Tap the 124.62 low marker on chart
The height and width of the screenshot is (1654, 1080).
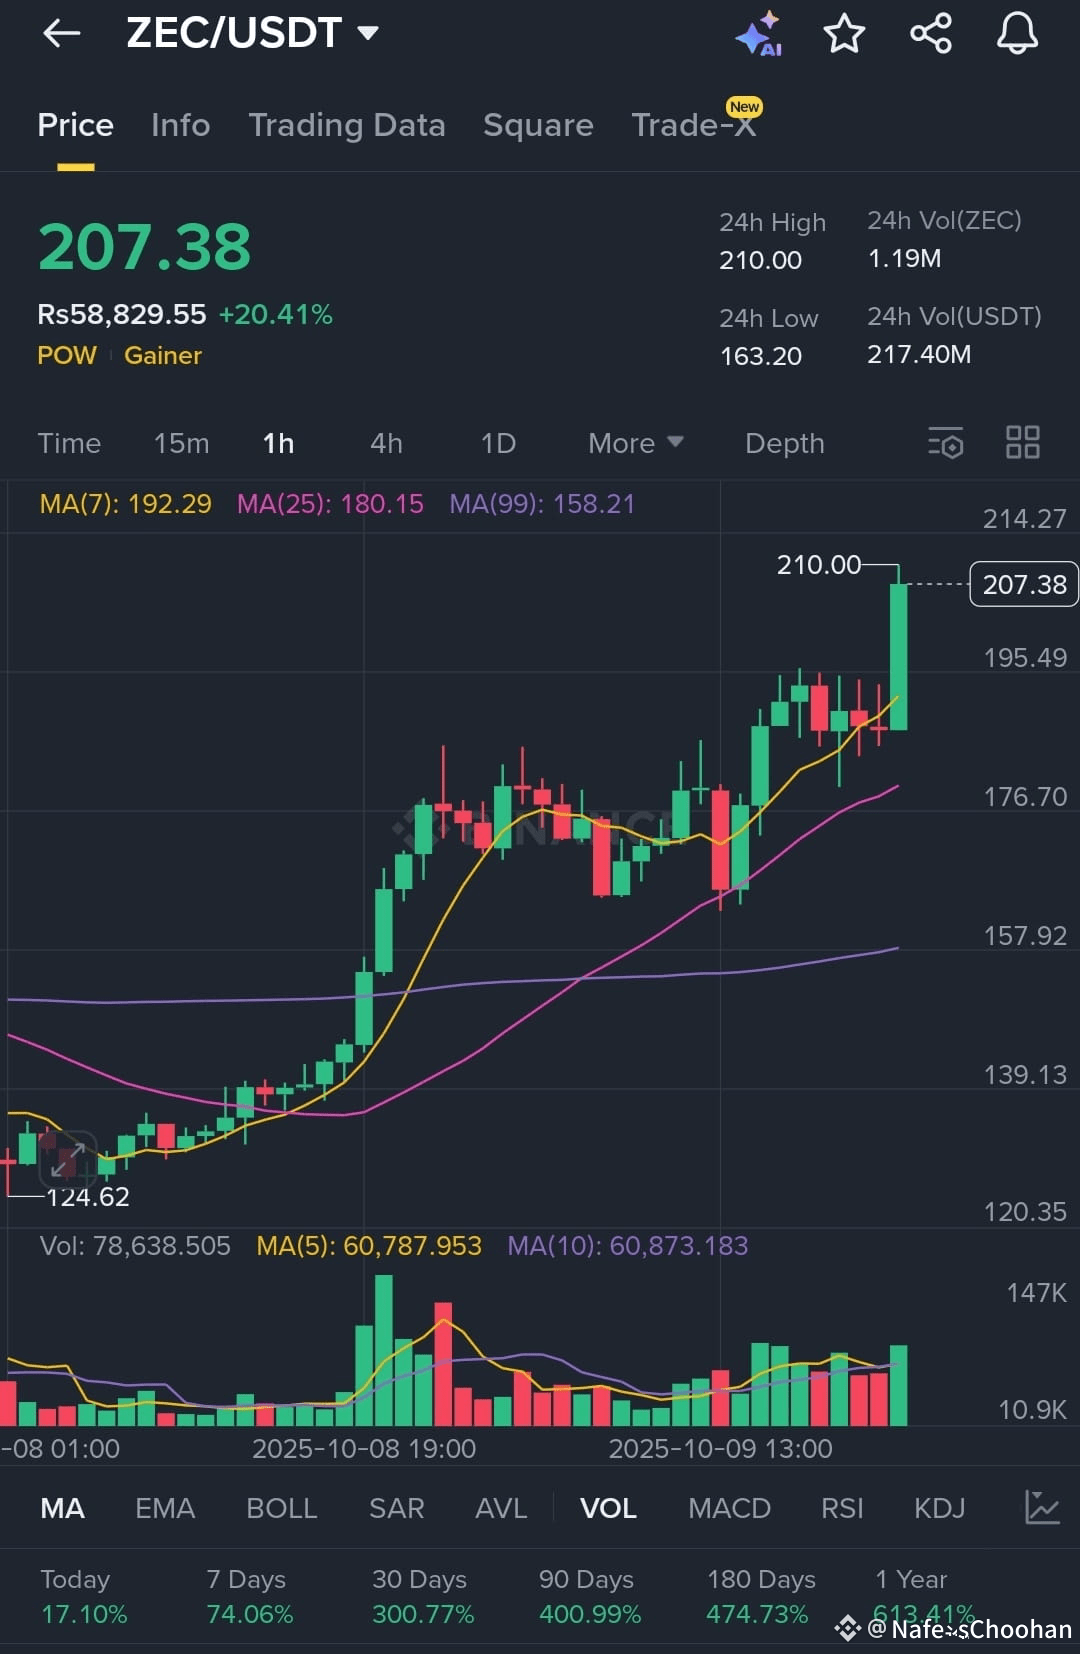pyautogui.click(x=88, y=1196)
